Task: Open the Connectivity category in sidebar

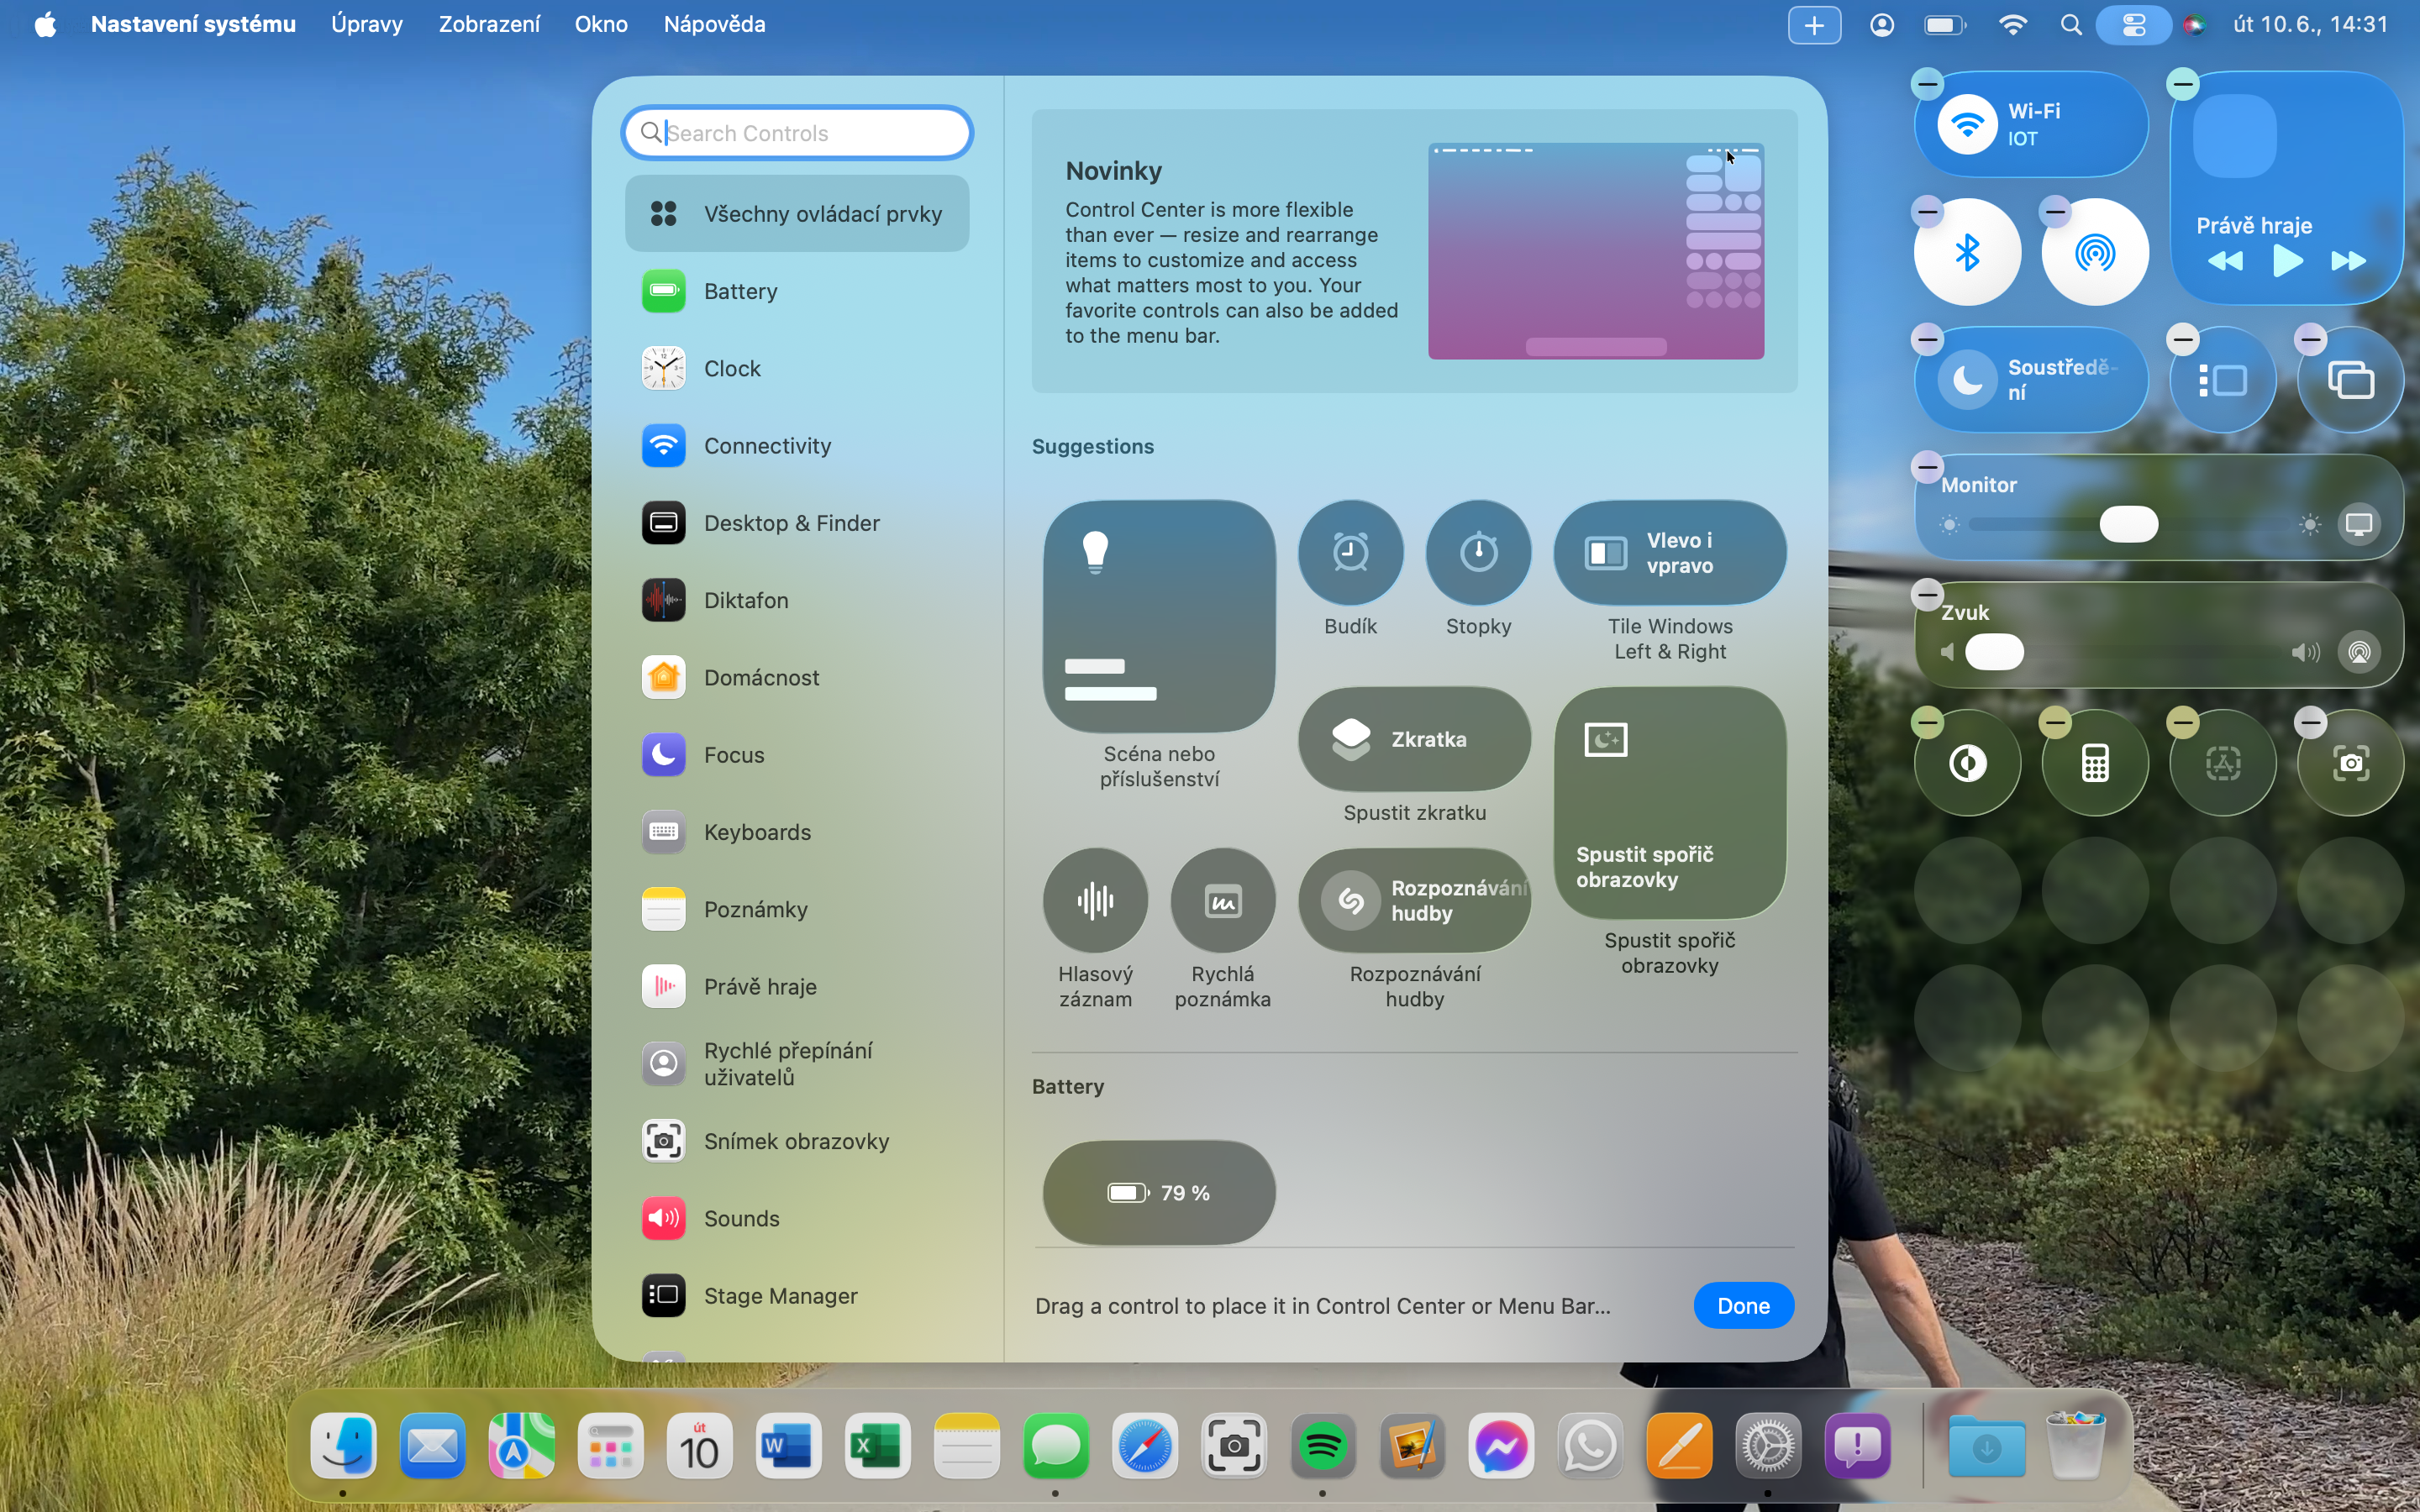Action: coord(767,446)
